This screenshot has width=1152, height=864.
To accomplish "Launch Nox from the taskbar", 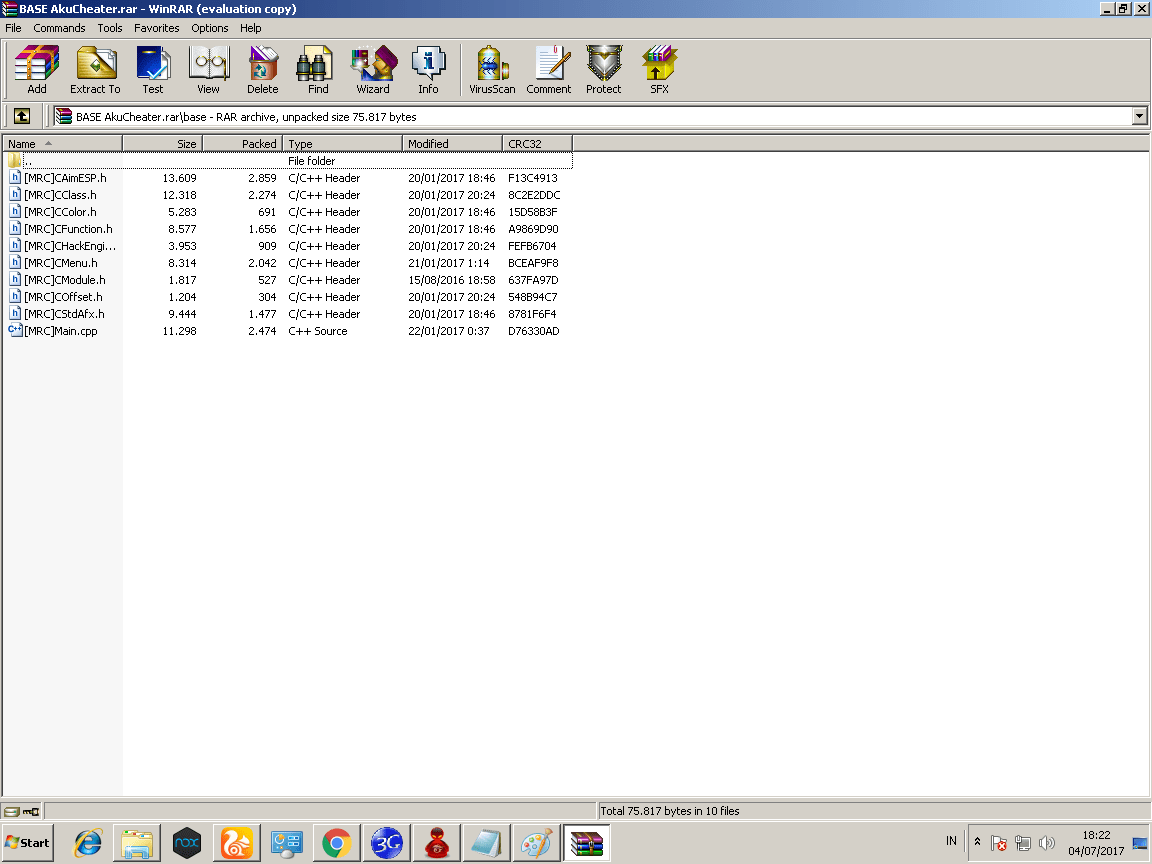I will pos(187,843).
